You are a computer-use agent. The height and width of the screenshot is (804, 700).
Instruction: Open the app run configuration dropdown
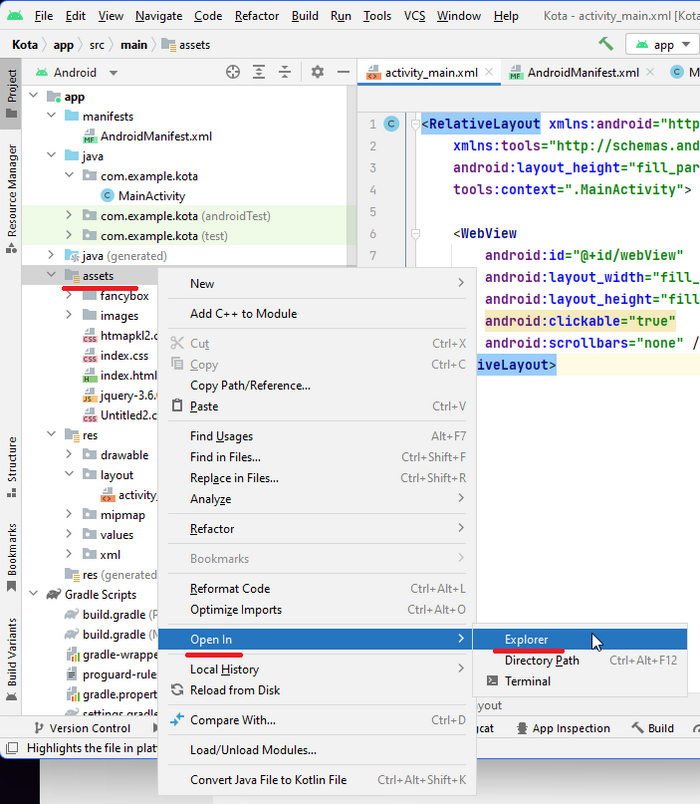point(663,45)
